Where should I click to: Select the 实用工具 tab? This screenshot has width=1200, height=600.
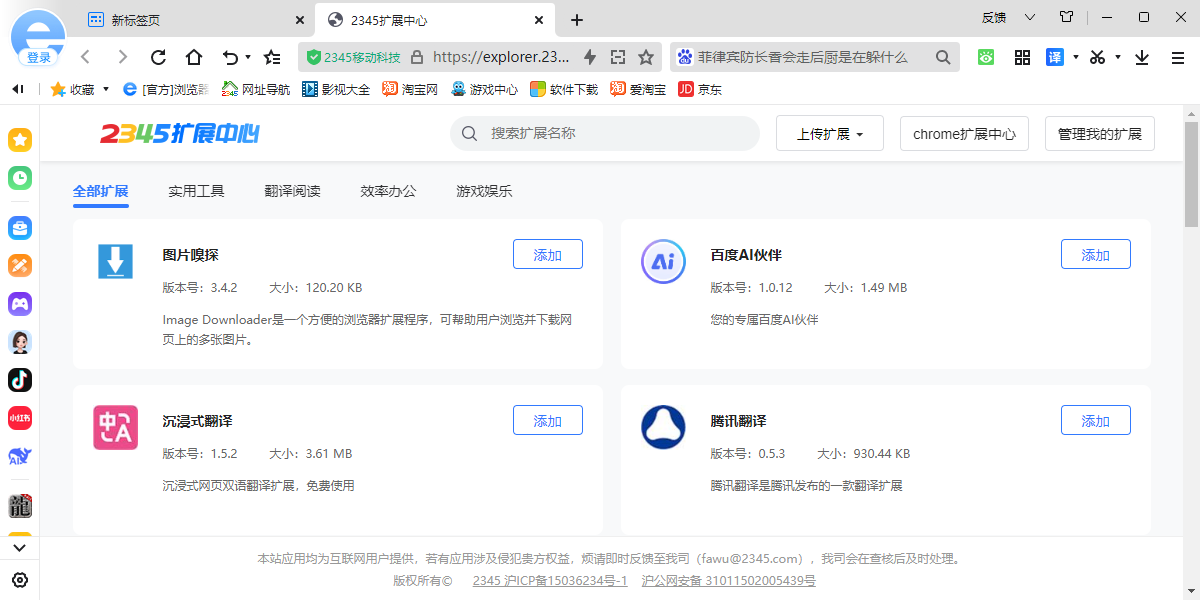[x=196, y=191]
